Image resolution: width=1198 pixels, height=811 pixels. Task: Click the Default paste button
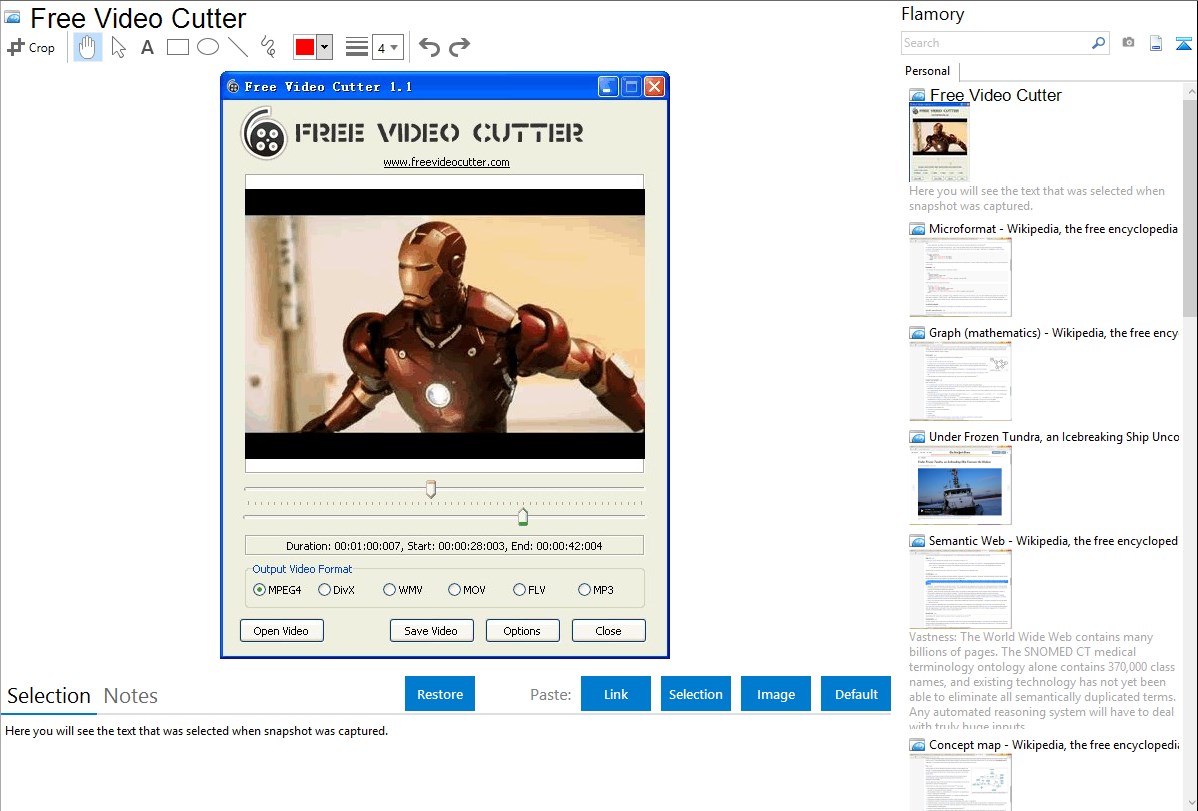[x=856, y=694]
